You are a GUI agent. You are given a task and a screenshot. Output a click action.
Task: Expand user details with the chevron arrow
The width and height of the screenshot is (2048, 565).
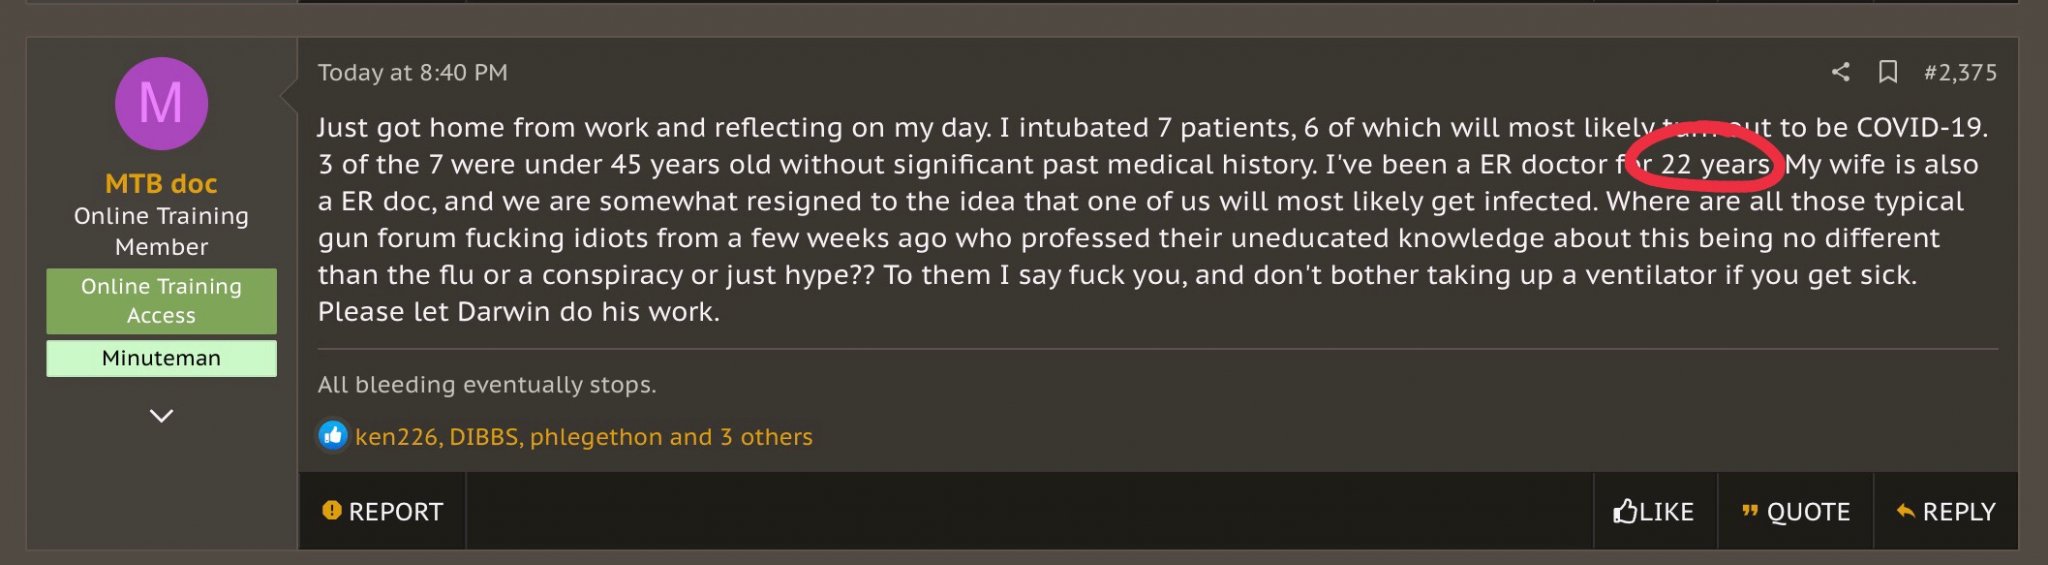(161, 415)
